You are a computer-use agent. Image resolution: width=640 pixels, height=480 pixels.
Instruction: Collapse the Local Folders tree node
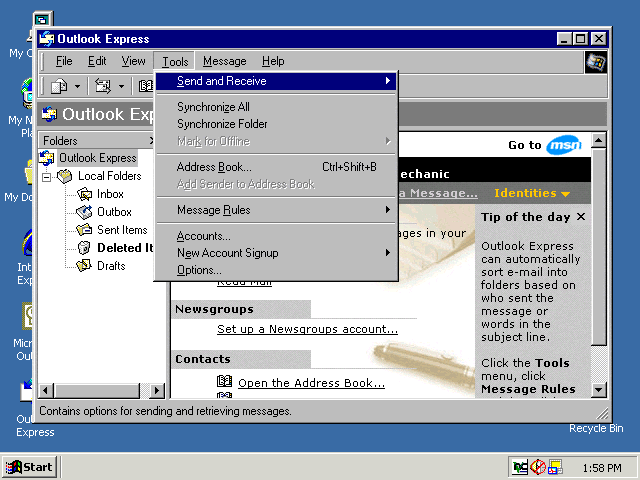[47, 177]
